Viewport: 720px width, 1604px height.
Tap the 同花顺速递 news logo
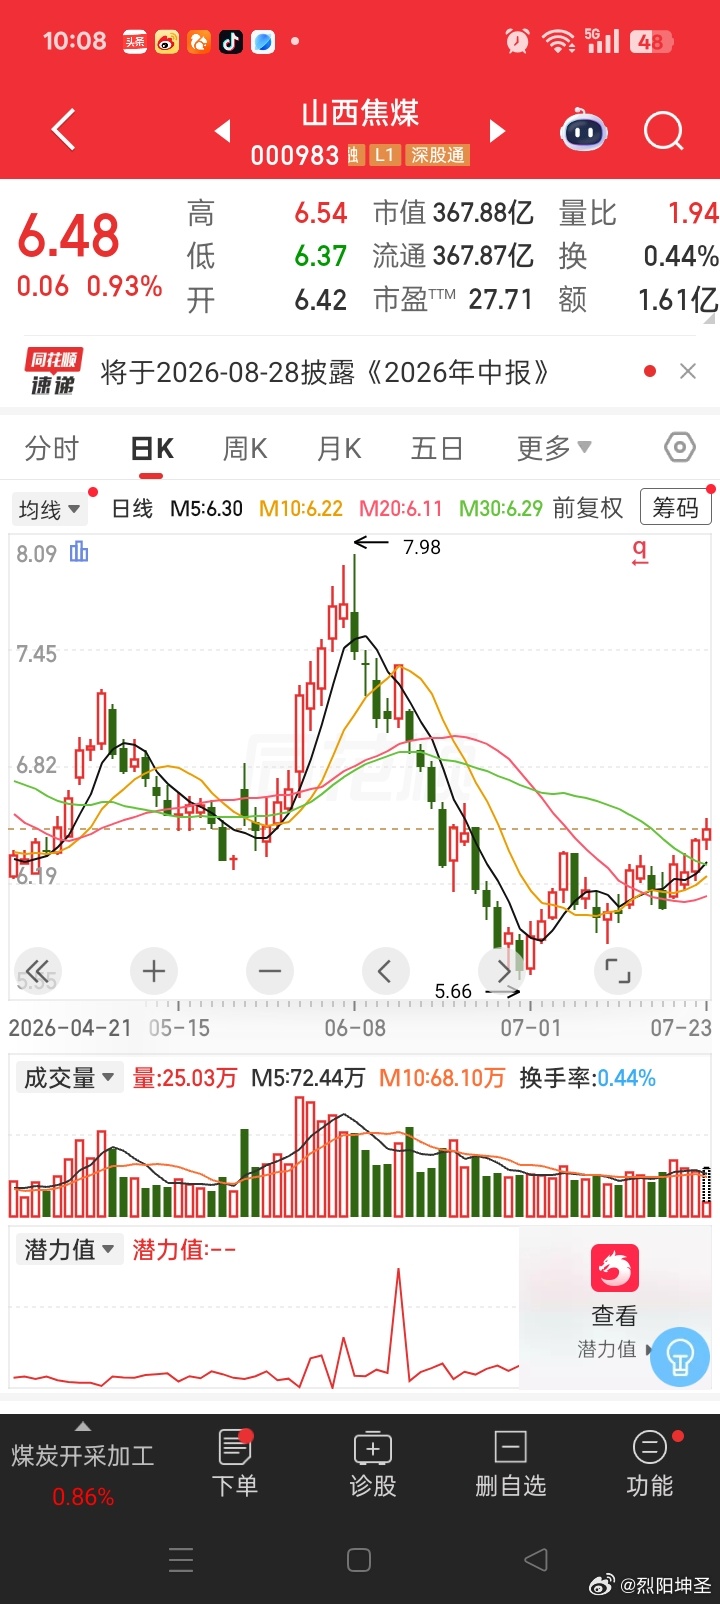coord(54,372)
